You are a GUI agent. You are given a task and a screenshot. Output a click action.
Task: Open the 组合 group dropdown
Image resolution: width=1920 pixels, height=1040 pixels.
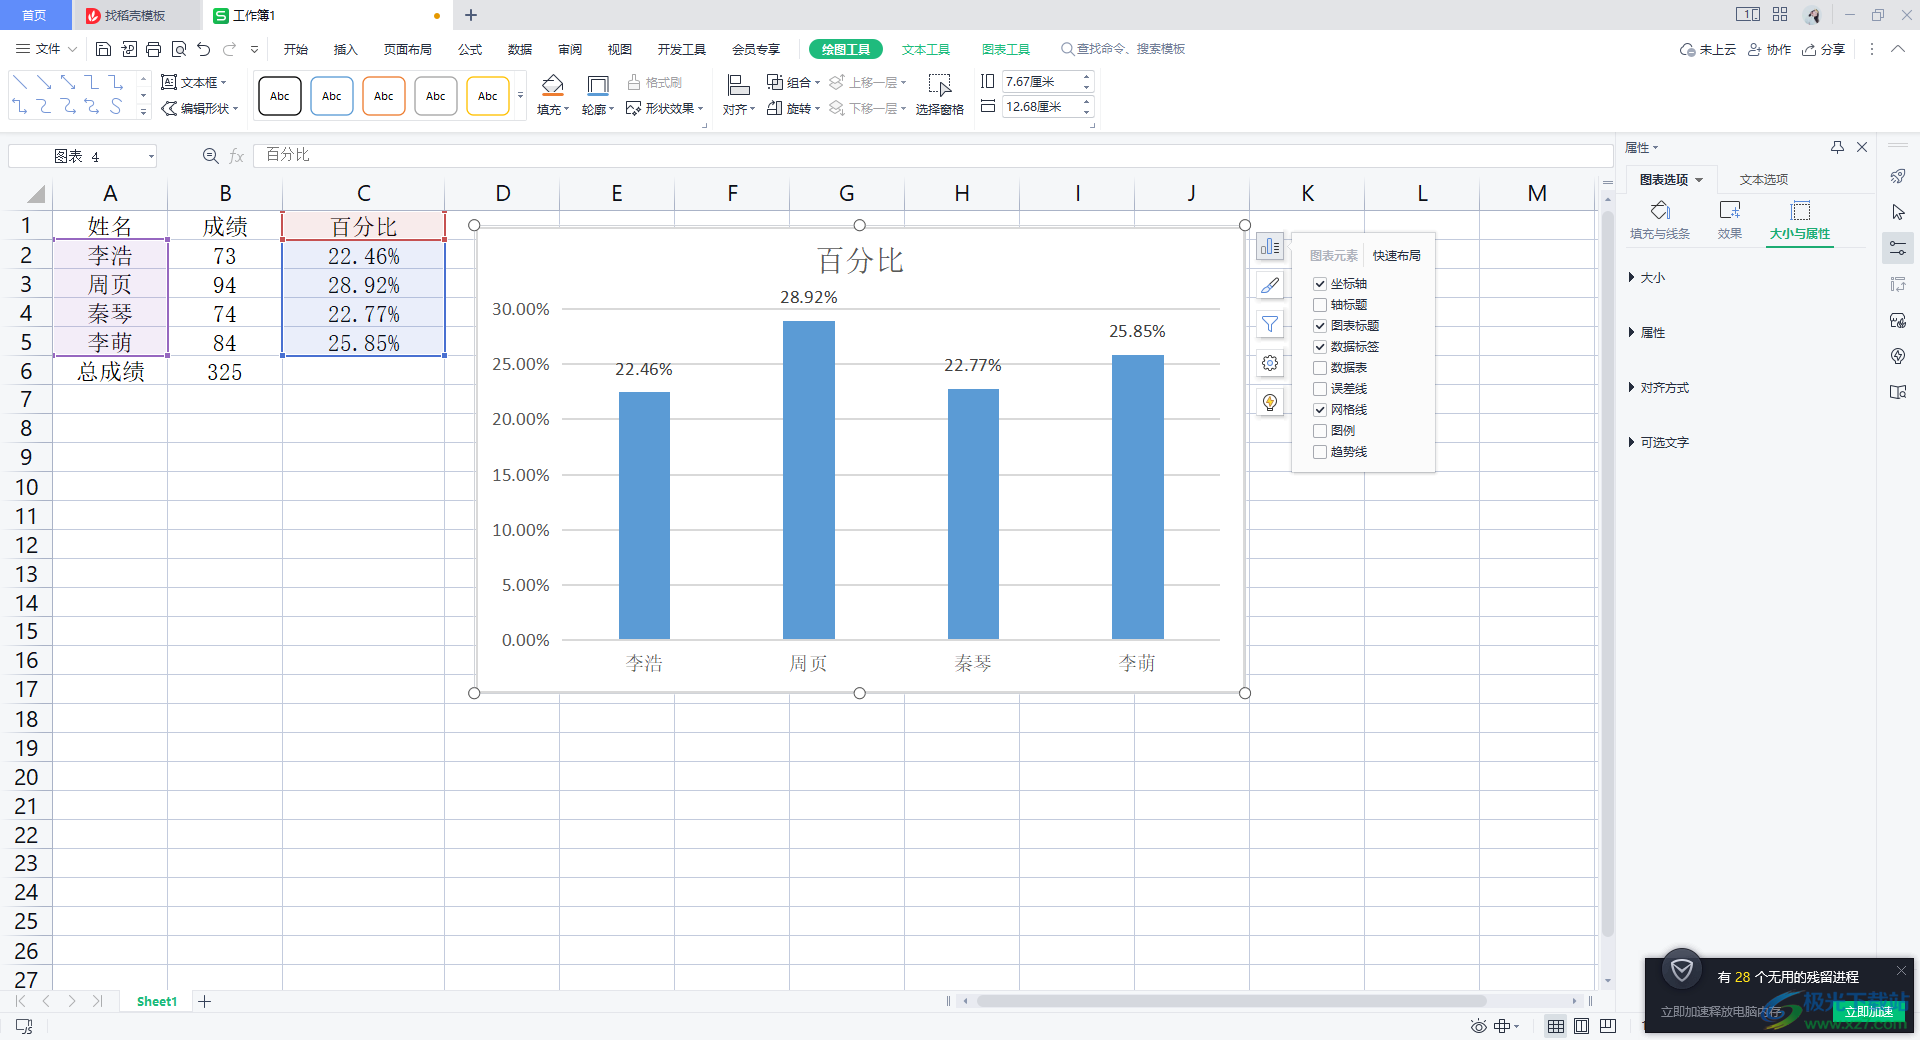tap(793, 82)
